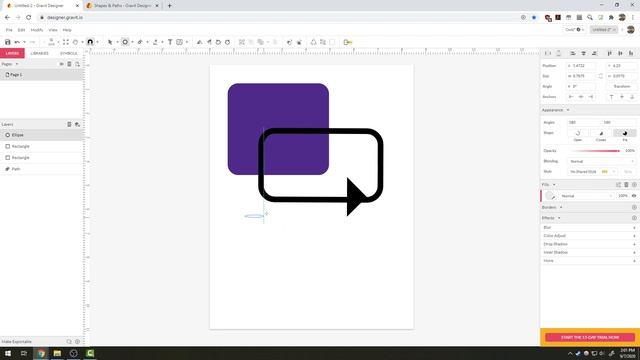
Task: Align selection to left edges
Action: (573, 53)
